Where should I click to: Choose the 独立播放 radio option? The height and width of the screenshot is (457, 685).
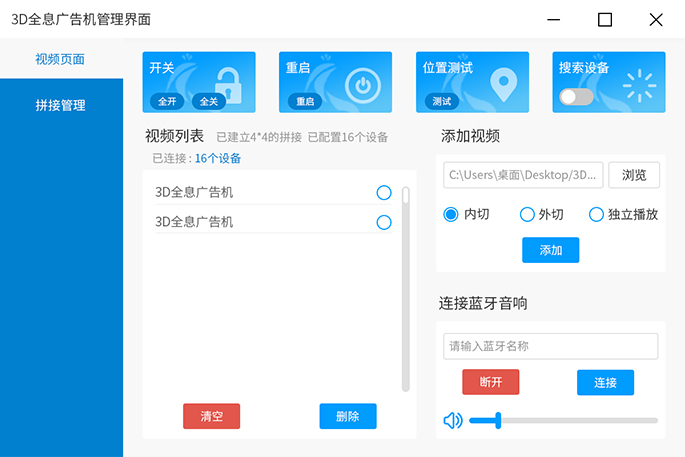point(596,215)
